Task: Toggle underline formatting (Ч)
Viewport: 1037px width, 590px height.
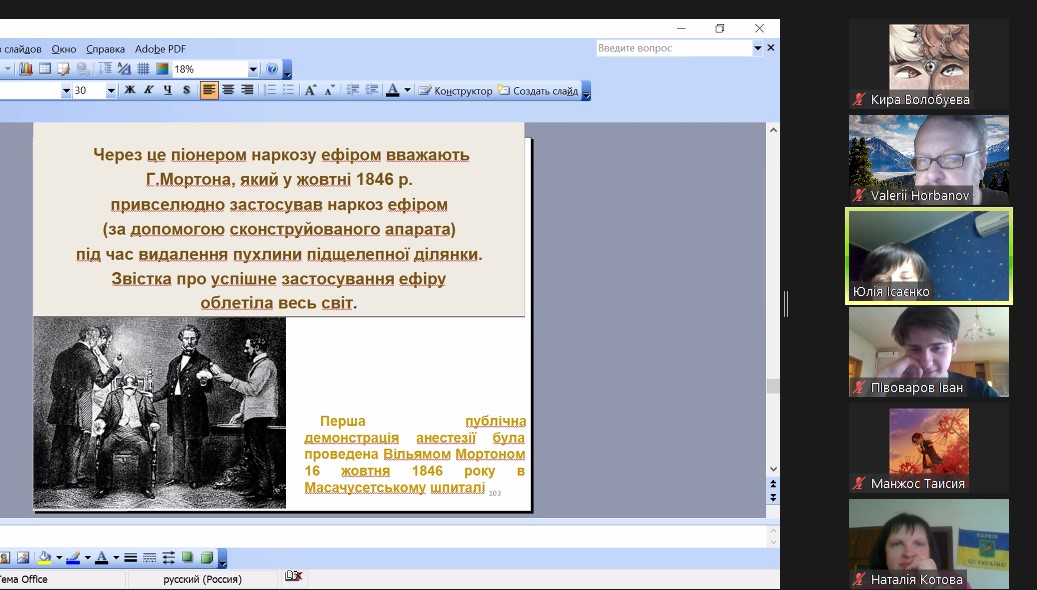Action: pyautogui.click(x=168, y=90)
